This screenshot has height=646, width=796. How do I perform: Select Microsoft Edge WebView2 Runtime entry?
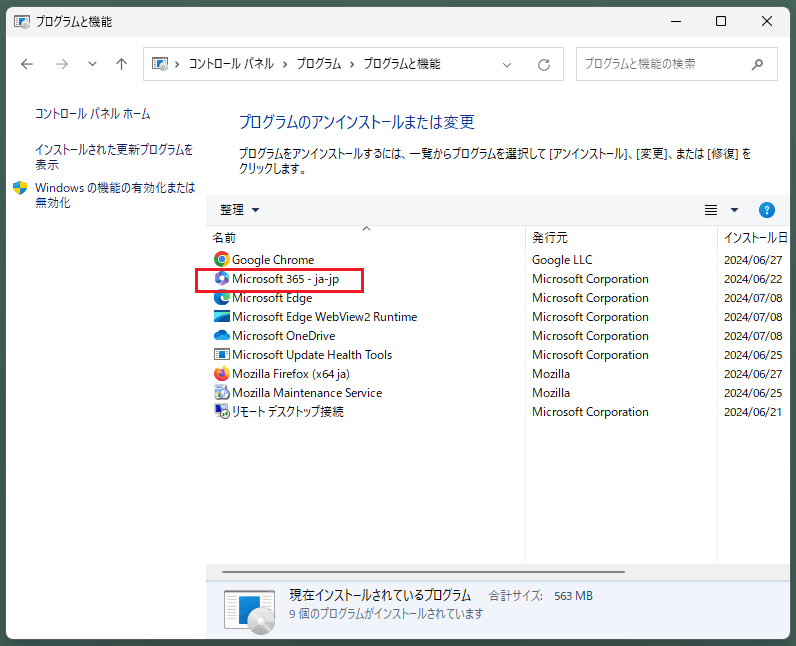point(324,317)
